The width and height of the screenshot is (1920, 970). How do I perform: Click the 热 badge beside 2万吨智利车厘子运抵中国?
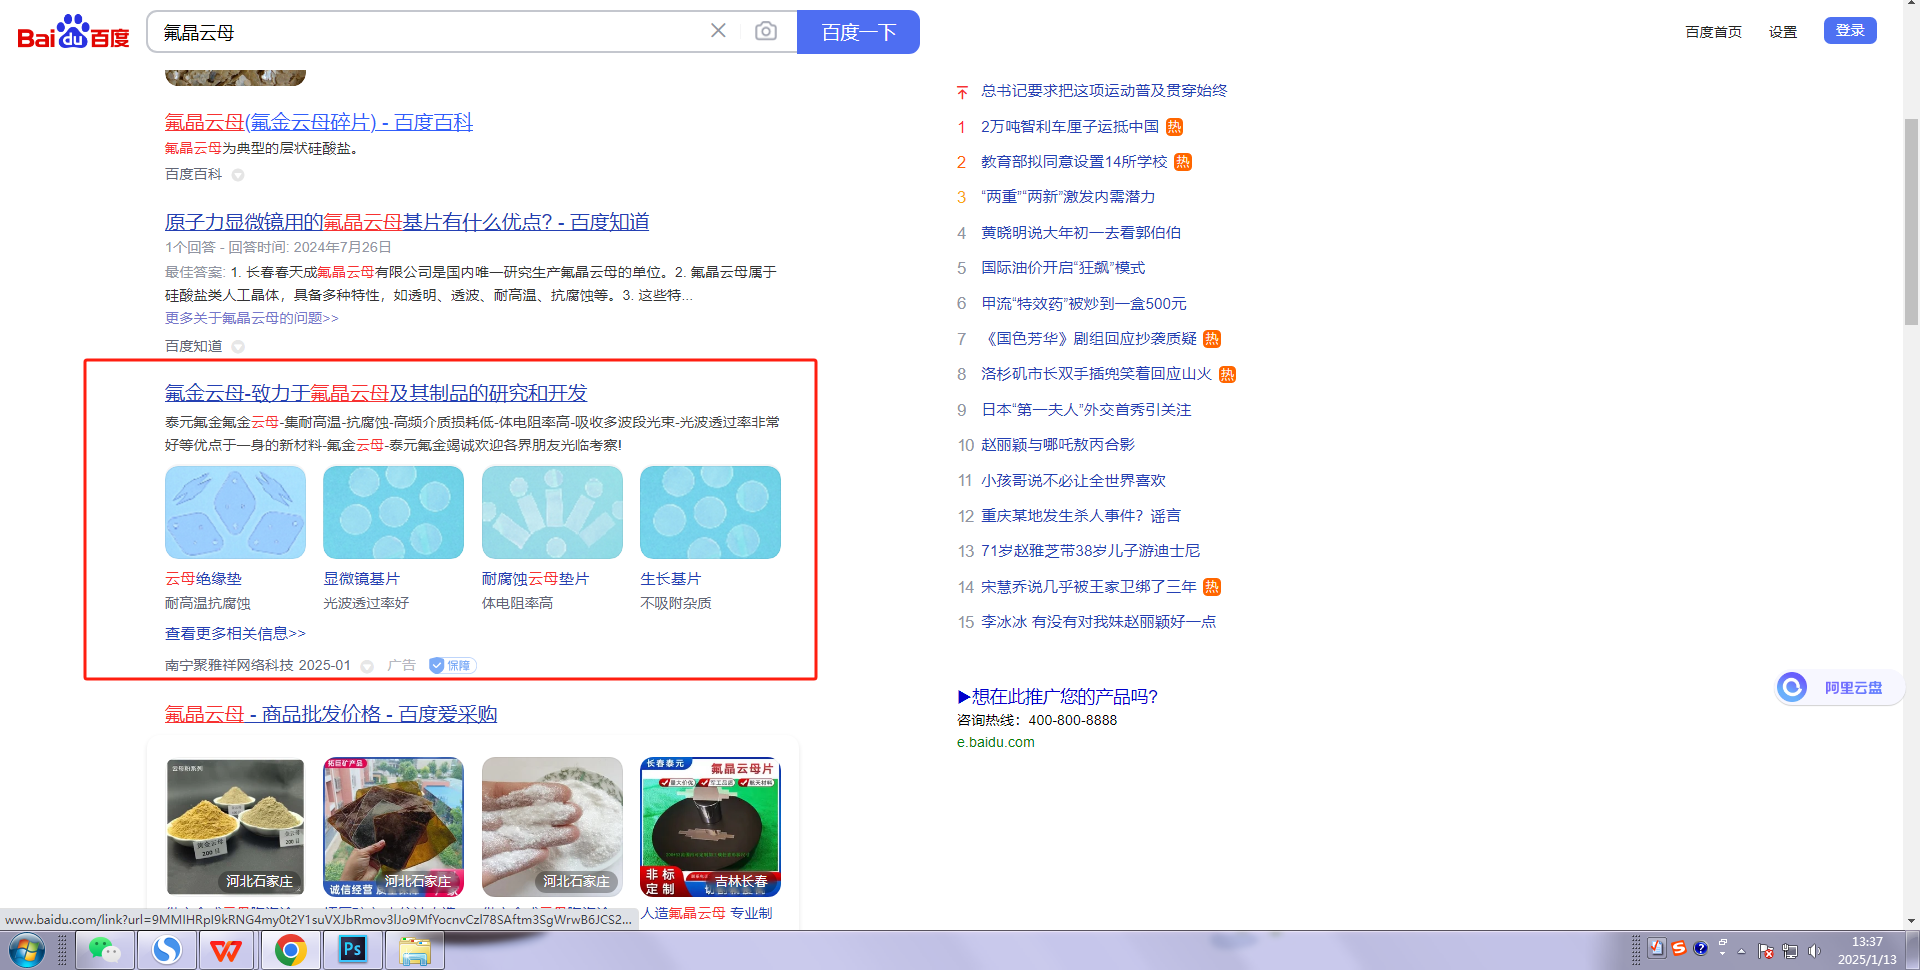click(1174, 127)
